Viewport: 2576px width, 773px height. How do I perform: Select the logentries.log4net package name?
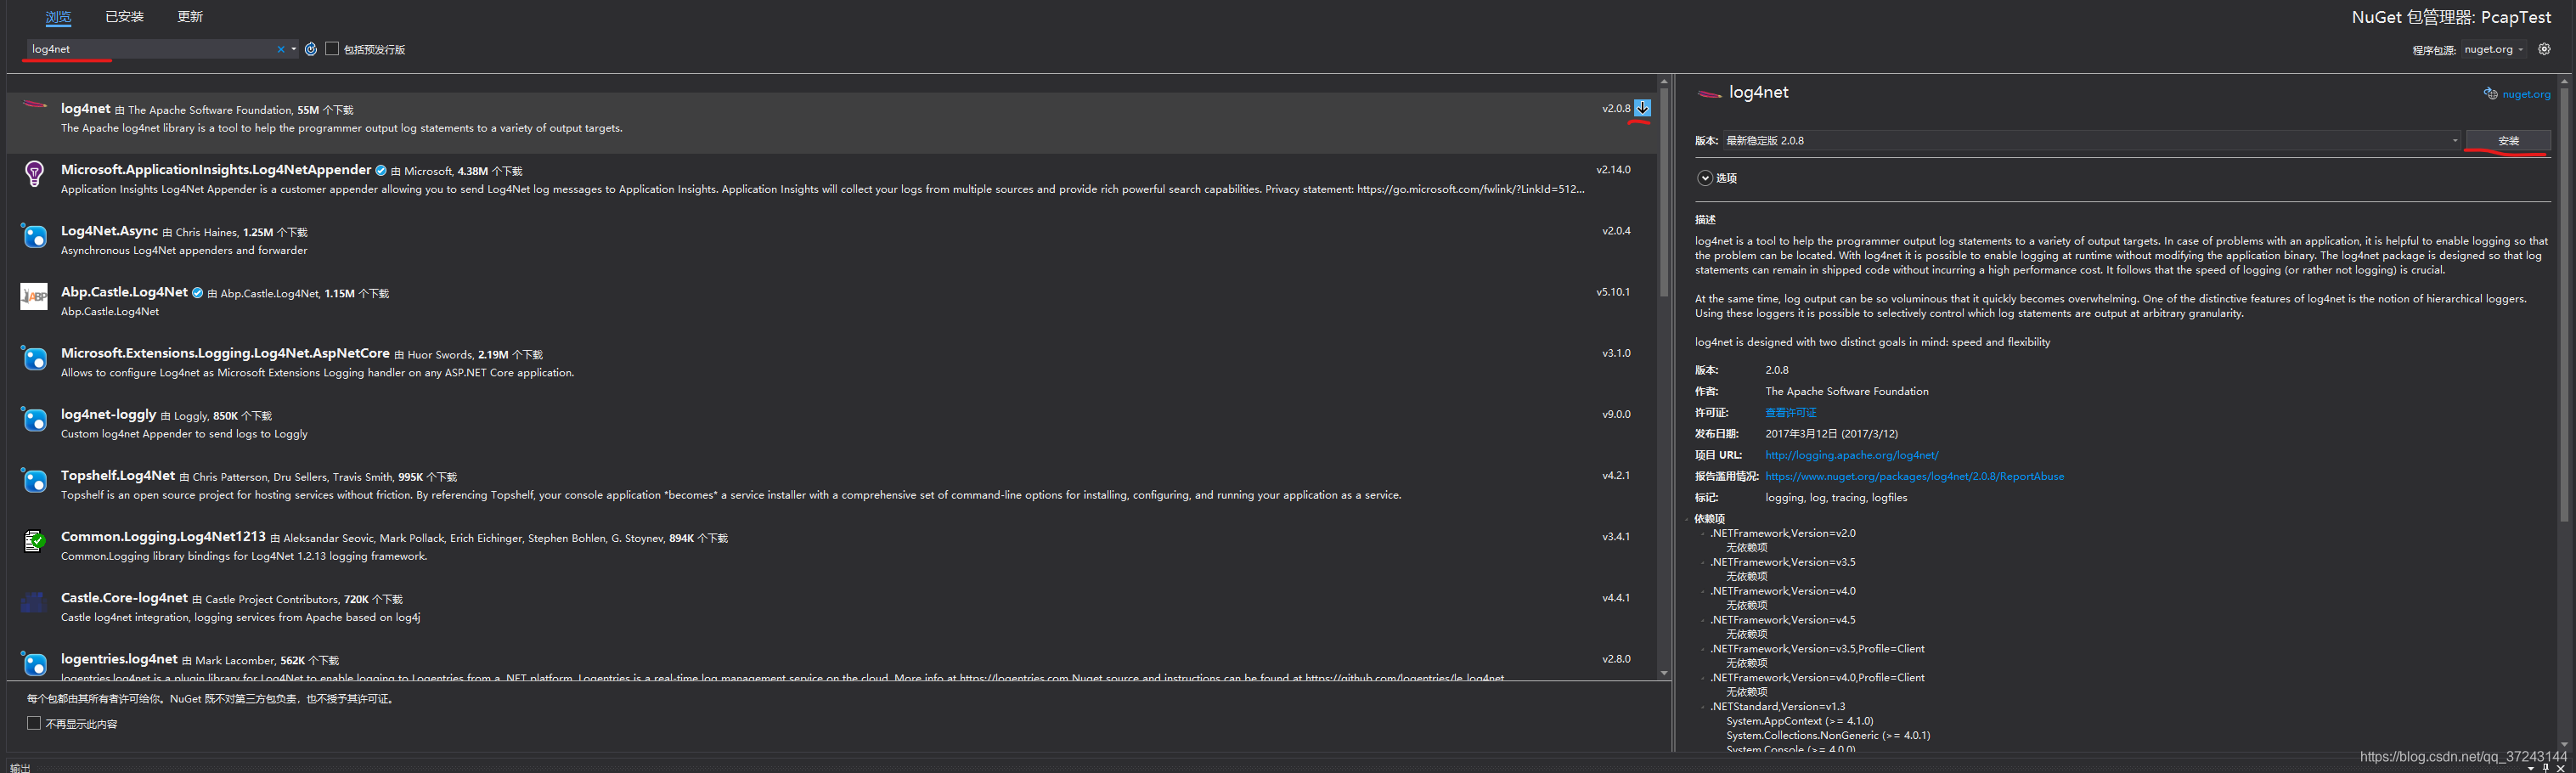coord(119,659)
